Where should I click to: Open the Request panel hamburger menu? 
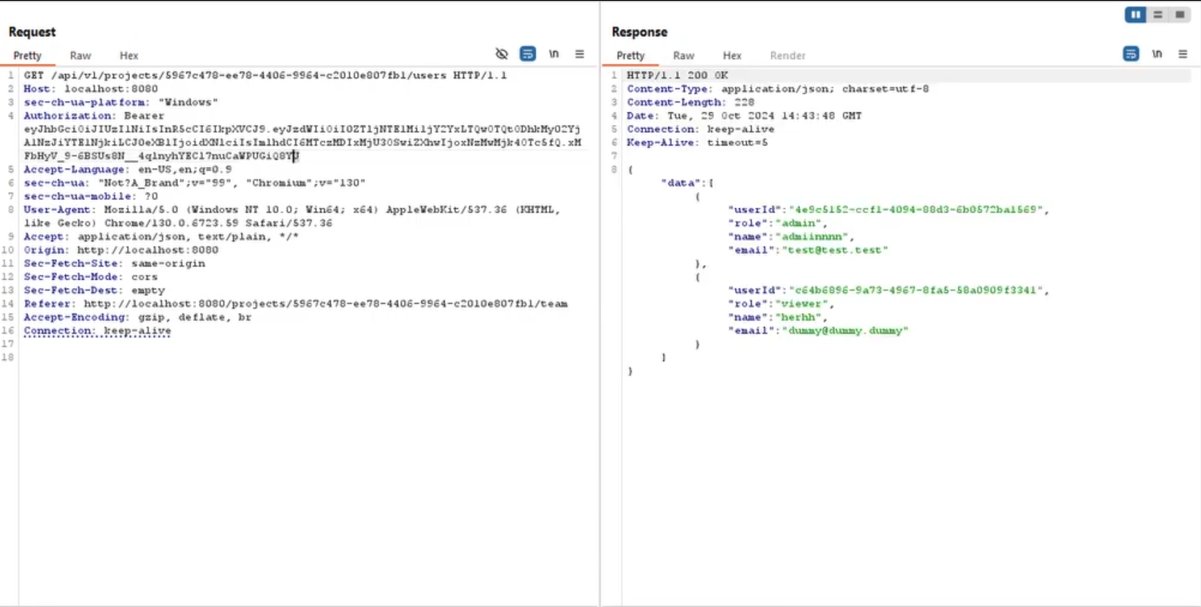click(580, 54)
